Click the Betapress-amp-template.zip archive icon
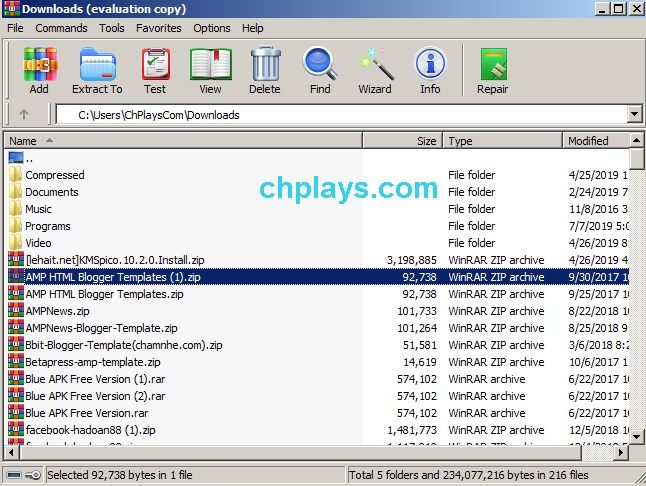Viewport: 646px width, 486px height. point(16,362)
